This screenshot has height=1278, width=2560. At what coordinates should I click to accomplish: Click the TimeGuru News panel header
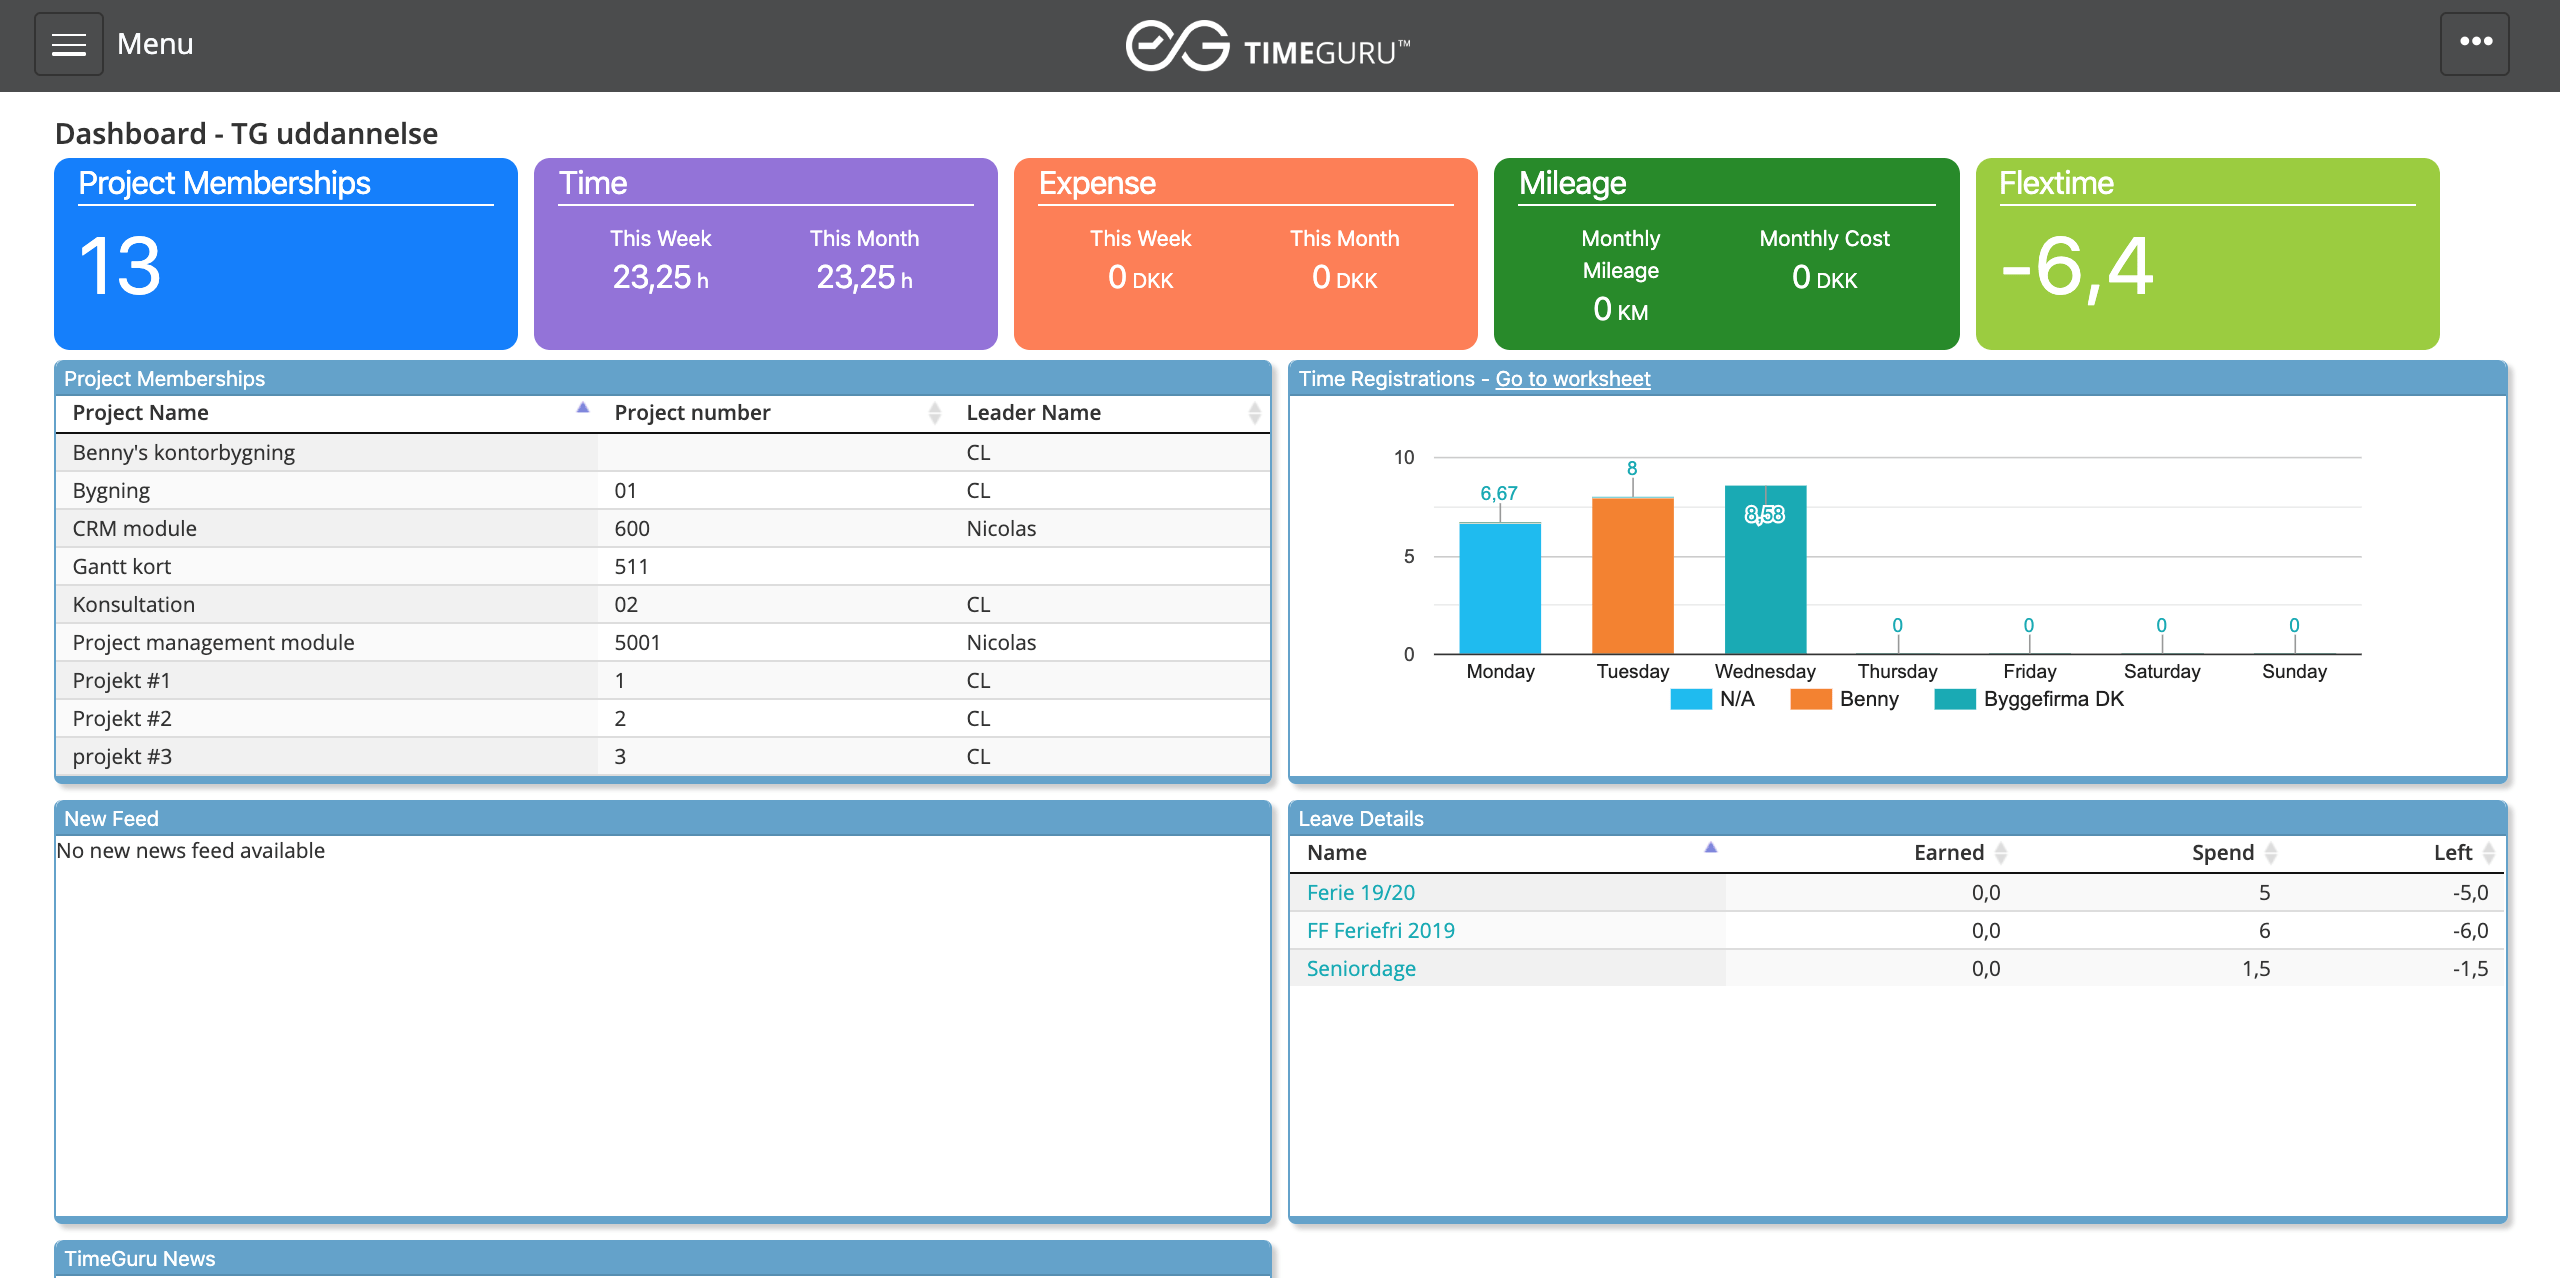click(663, 1259)
